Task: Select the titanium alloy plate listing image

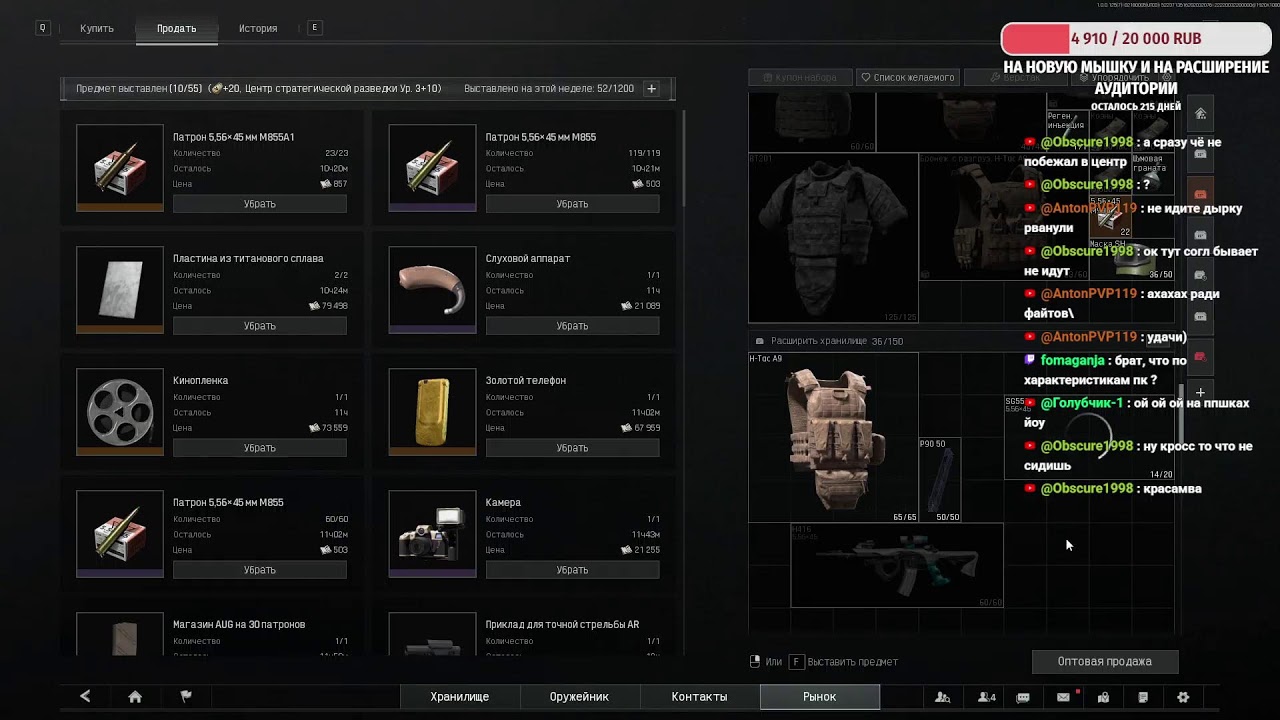Action: coord(120,289)
